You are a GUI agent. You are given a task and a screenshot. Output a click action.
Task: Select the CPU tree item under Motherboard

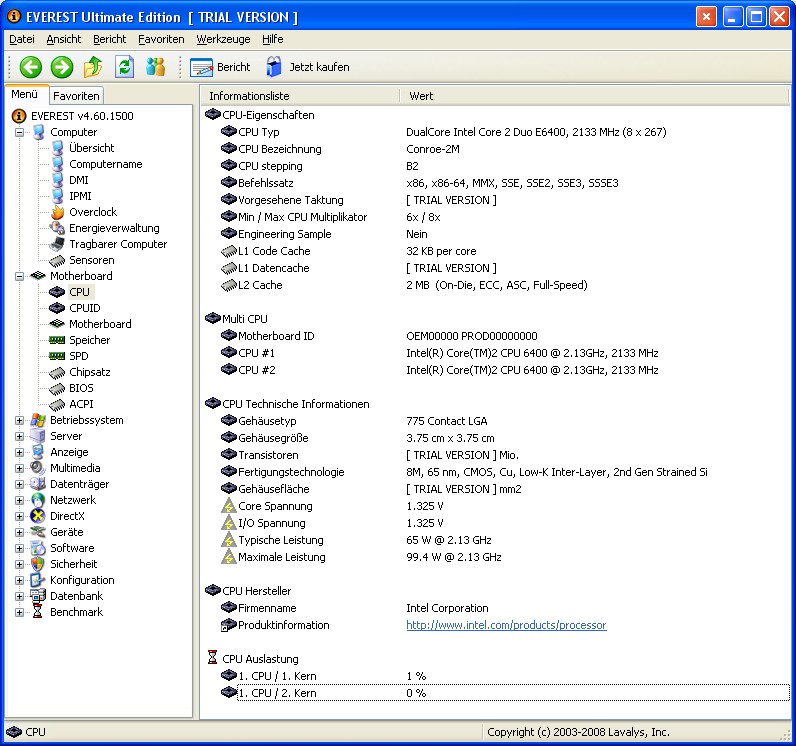pos(79,292)
